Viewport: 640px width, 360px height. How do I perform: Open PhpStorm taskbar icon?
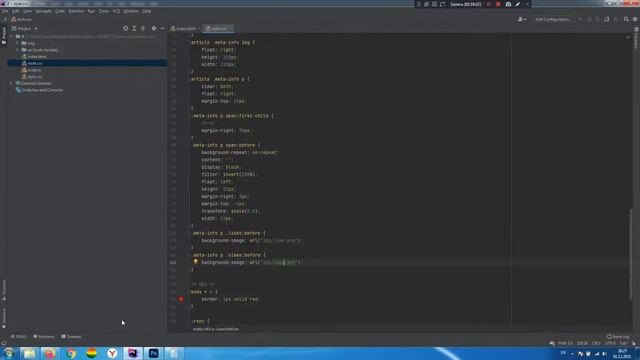(133, 353)
